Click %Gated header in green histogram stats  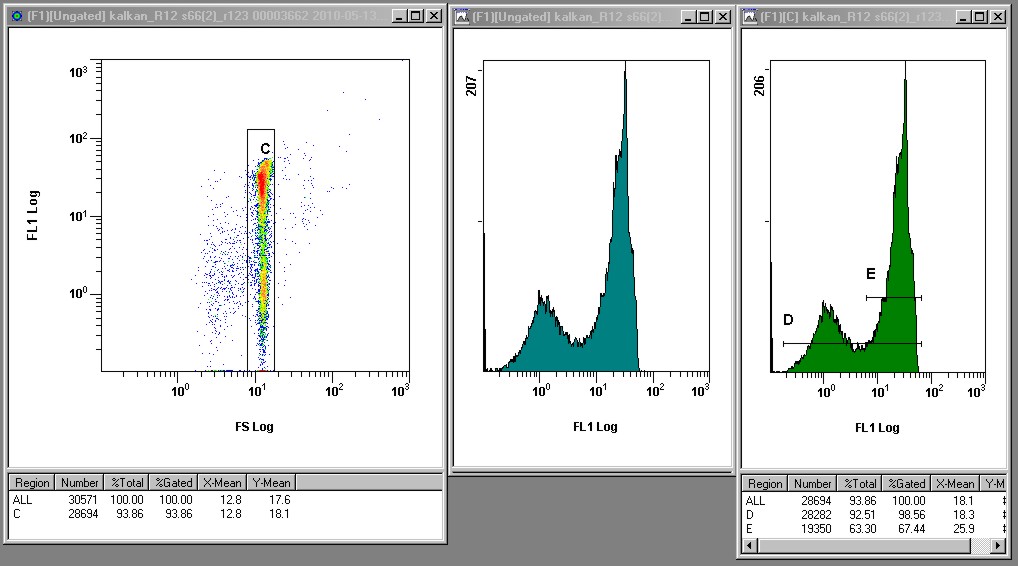point(907,483)
